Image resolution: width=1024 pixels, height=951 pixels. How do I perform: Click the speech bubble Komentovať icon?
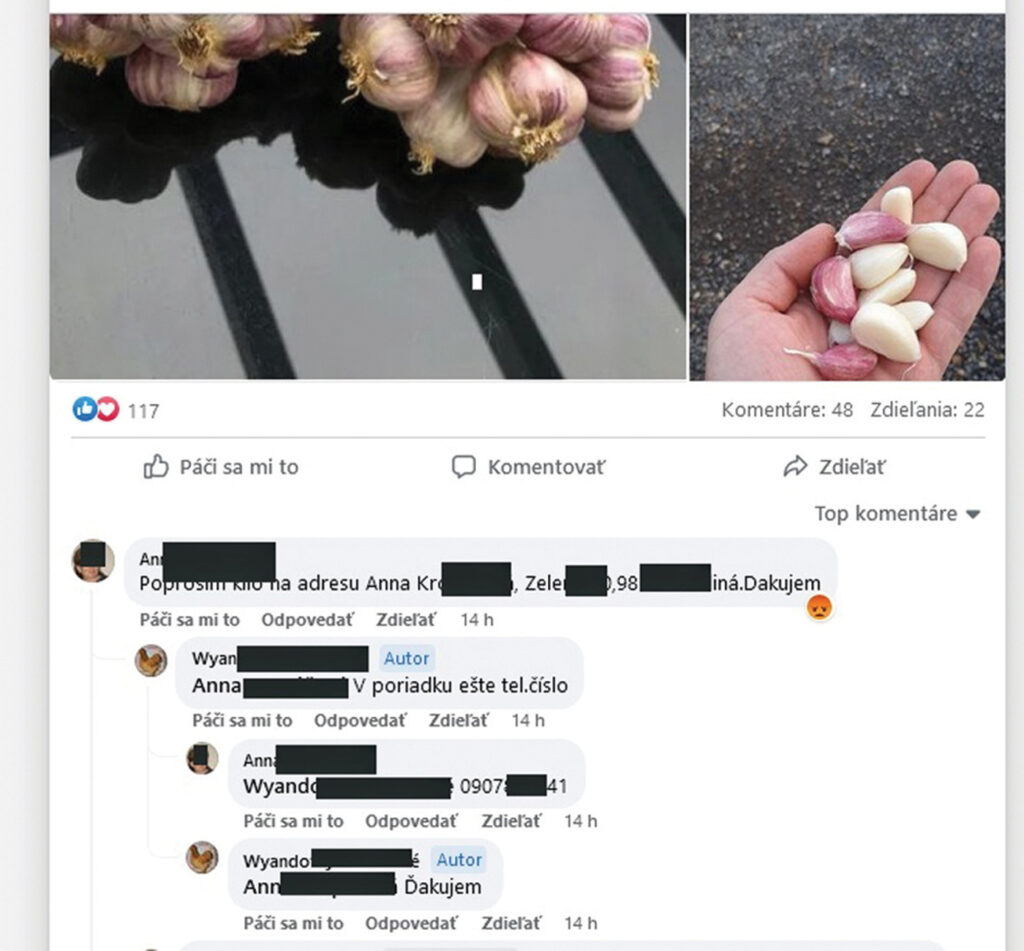click(464, 467)
